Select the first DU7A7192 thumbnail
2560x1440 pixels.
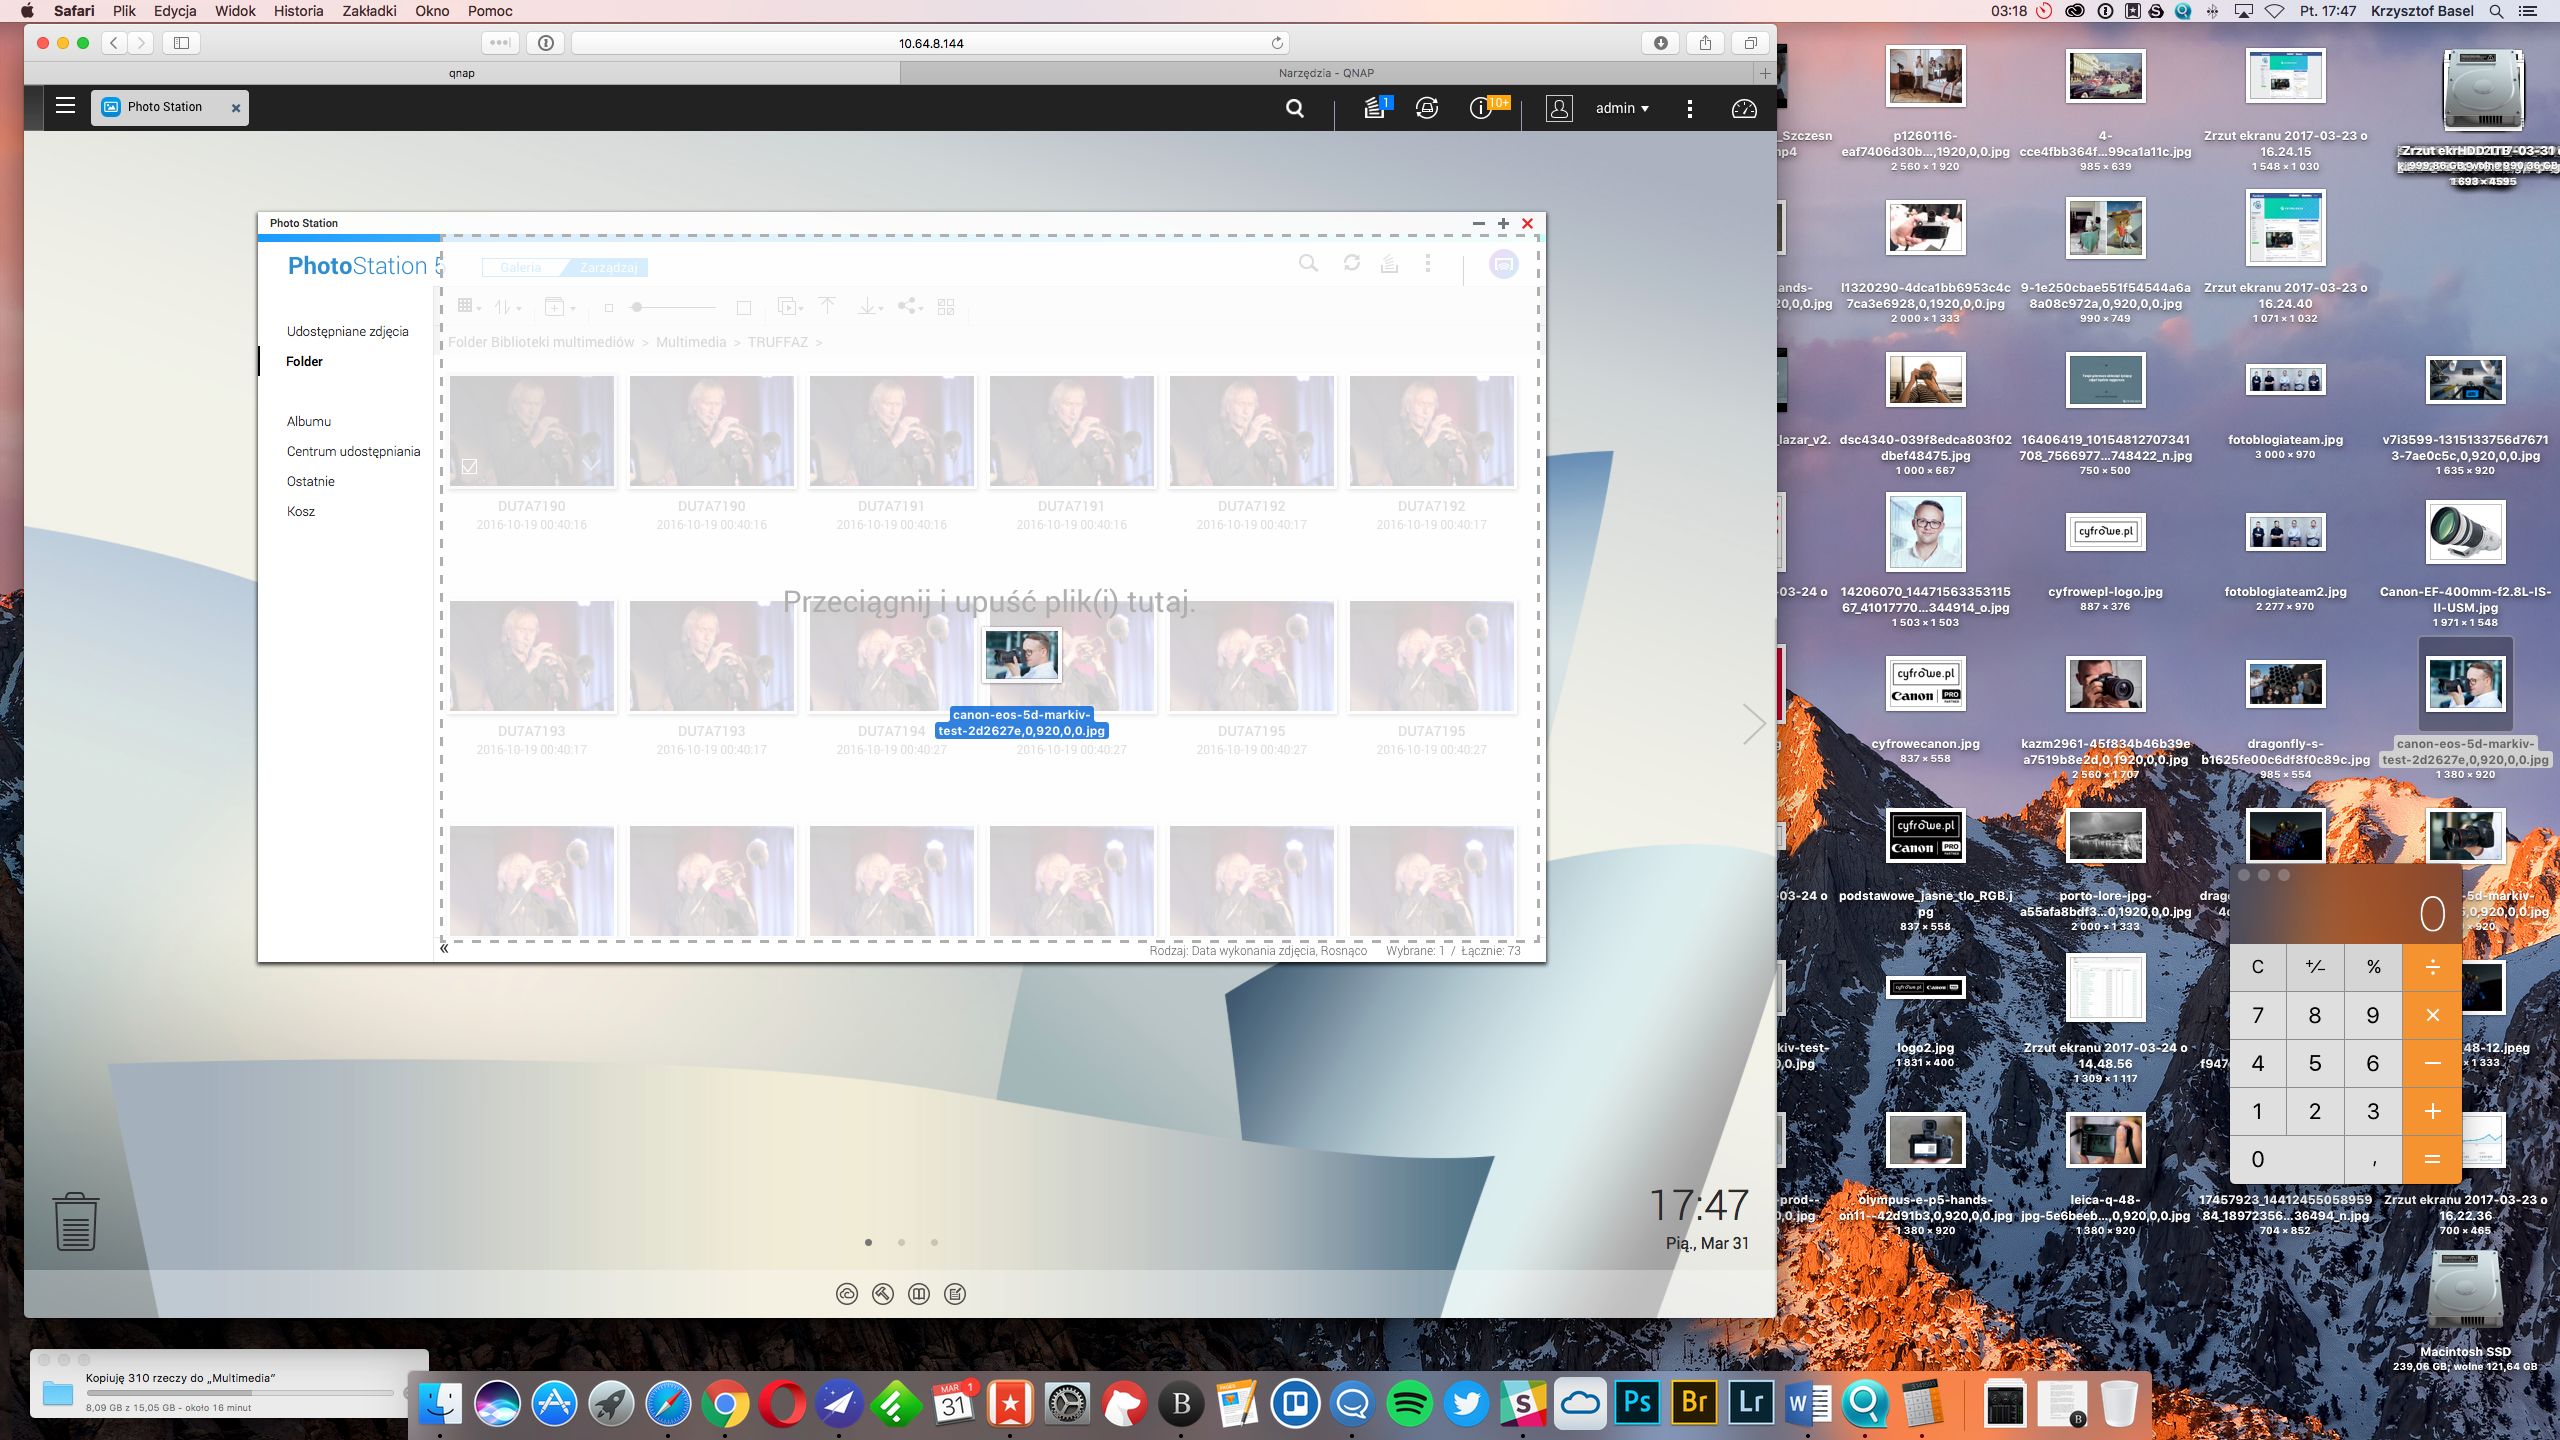(x=1252, y=431)
